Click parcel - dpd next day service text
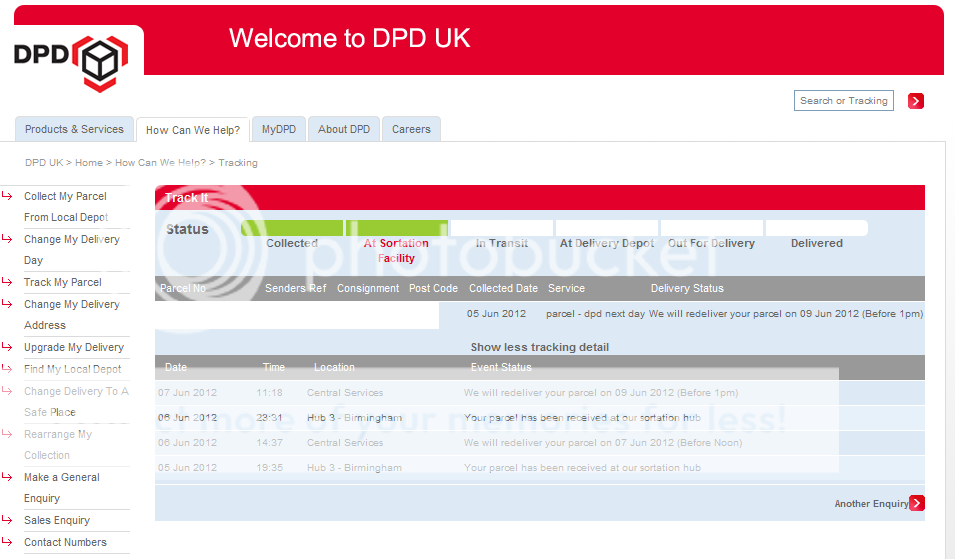 (x=595, y=314)
